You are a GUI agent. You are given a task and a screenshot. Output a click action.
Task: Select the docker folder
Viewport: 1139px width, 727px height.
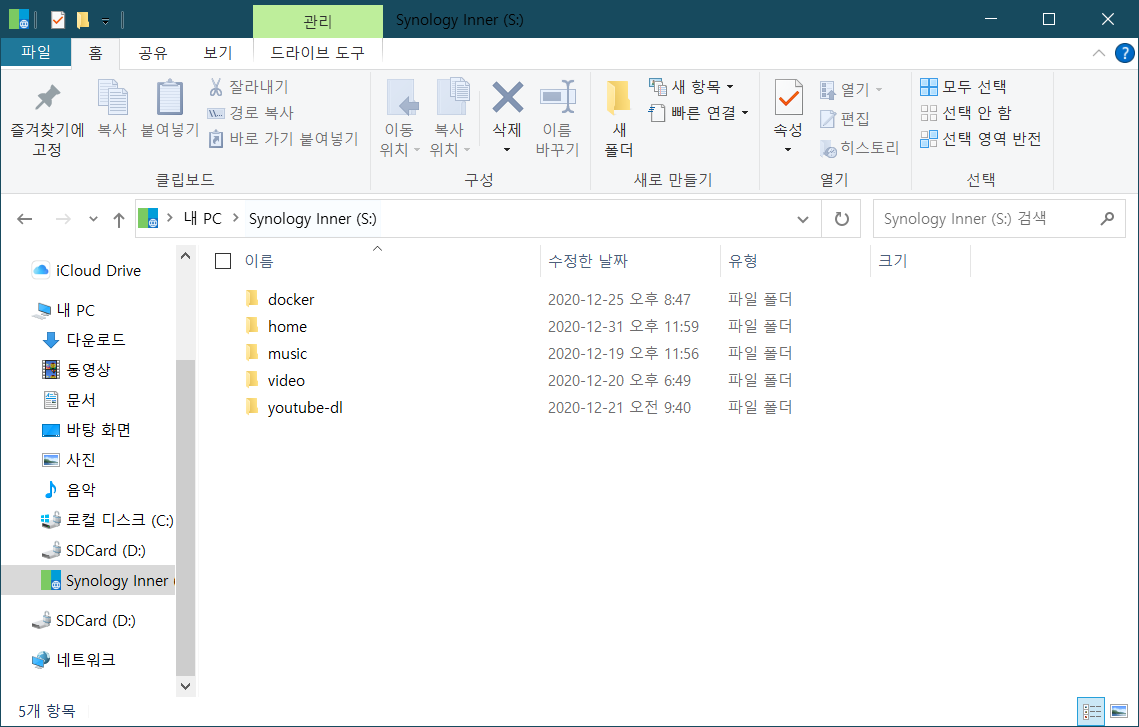[291, 299]
